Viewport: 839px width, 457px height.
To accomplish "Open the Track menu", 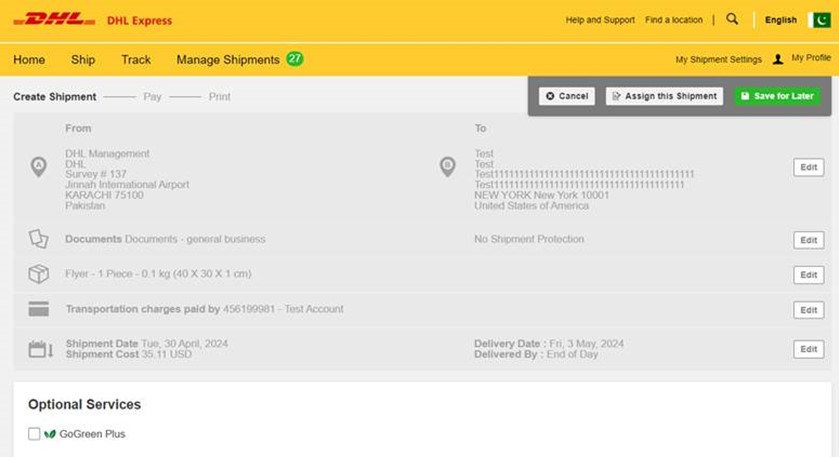I will (x=136, y=59).
